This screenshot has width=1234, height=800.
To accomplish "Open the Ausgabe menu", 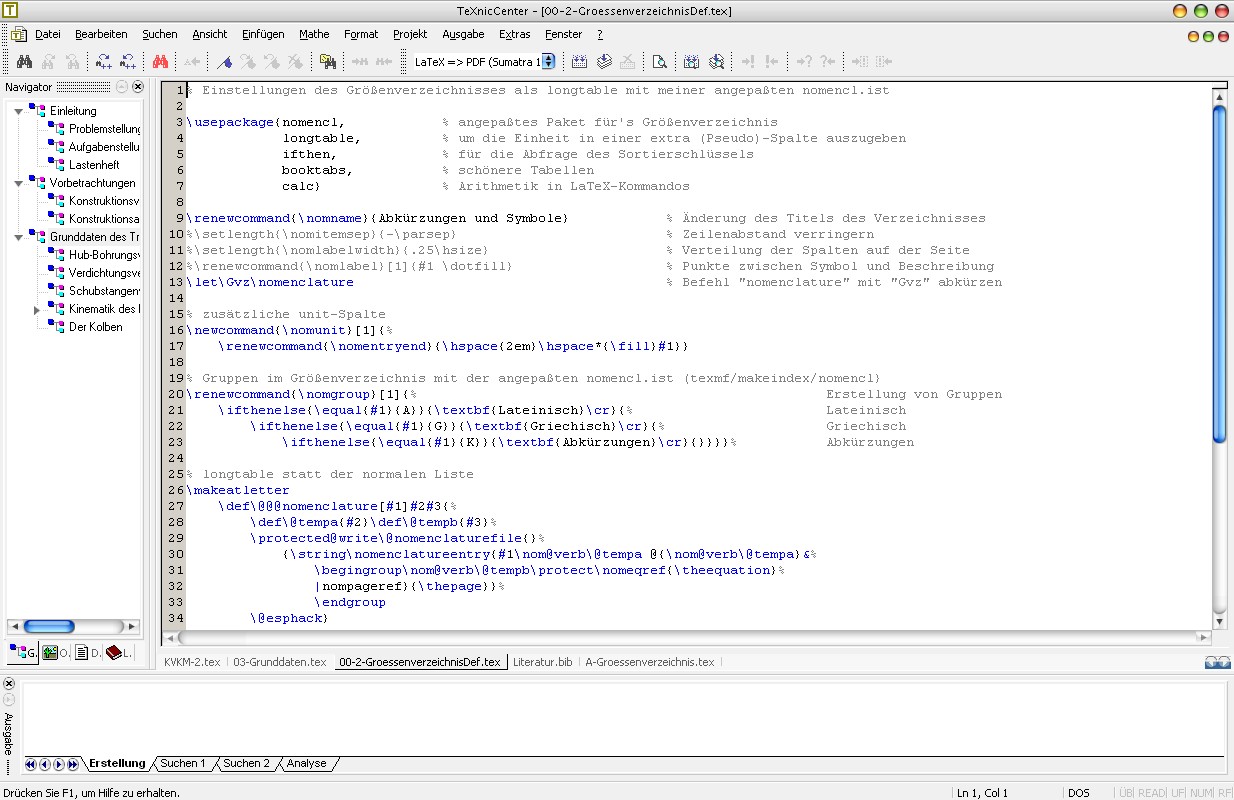I will coord(463,34).
